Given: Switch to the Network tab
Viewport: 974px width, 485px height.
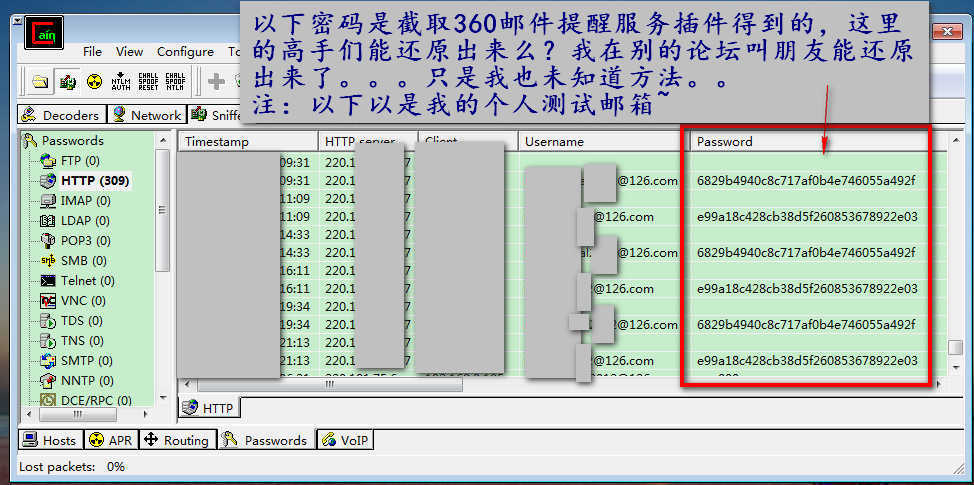Looking at the screenshot, I should coord(148,115).
